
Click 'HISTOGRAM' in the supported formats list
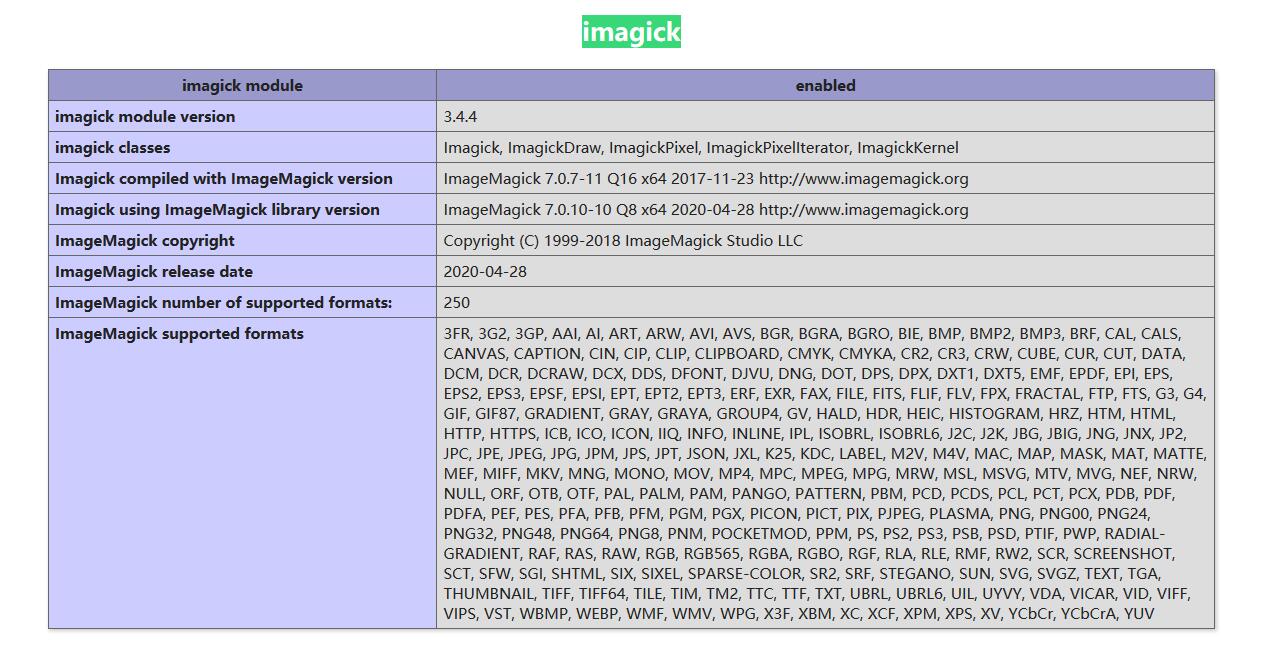[x=994, y=414]
